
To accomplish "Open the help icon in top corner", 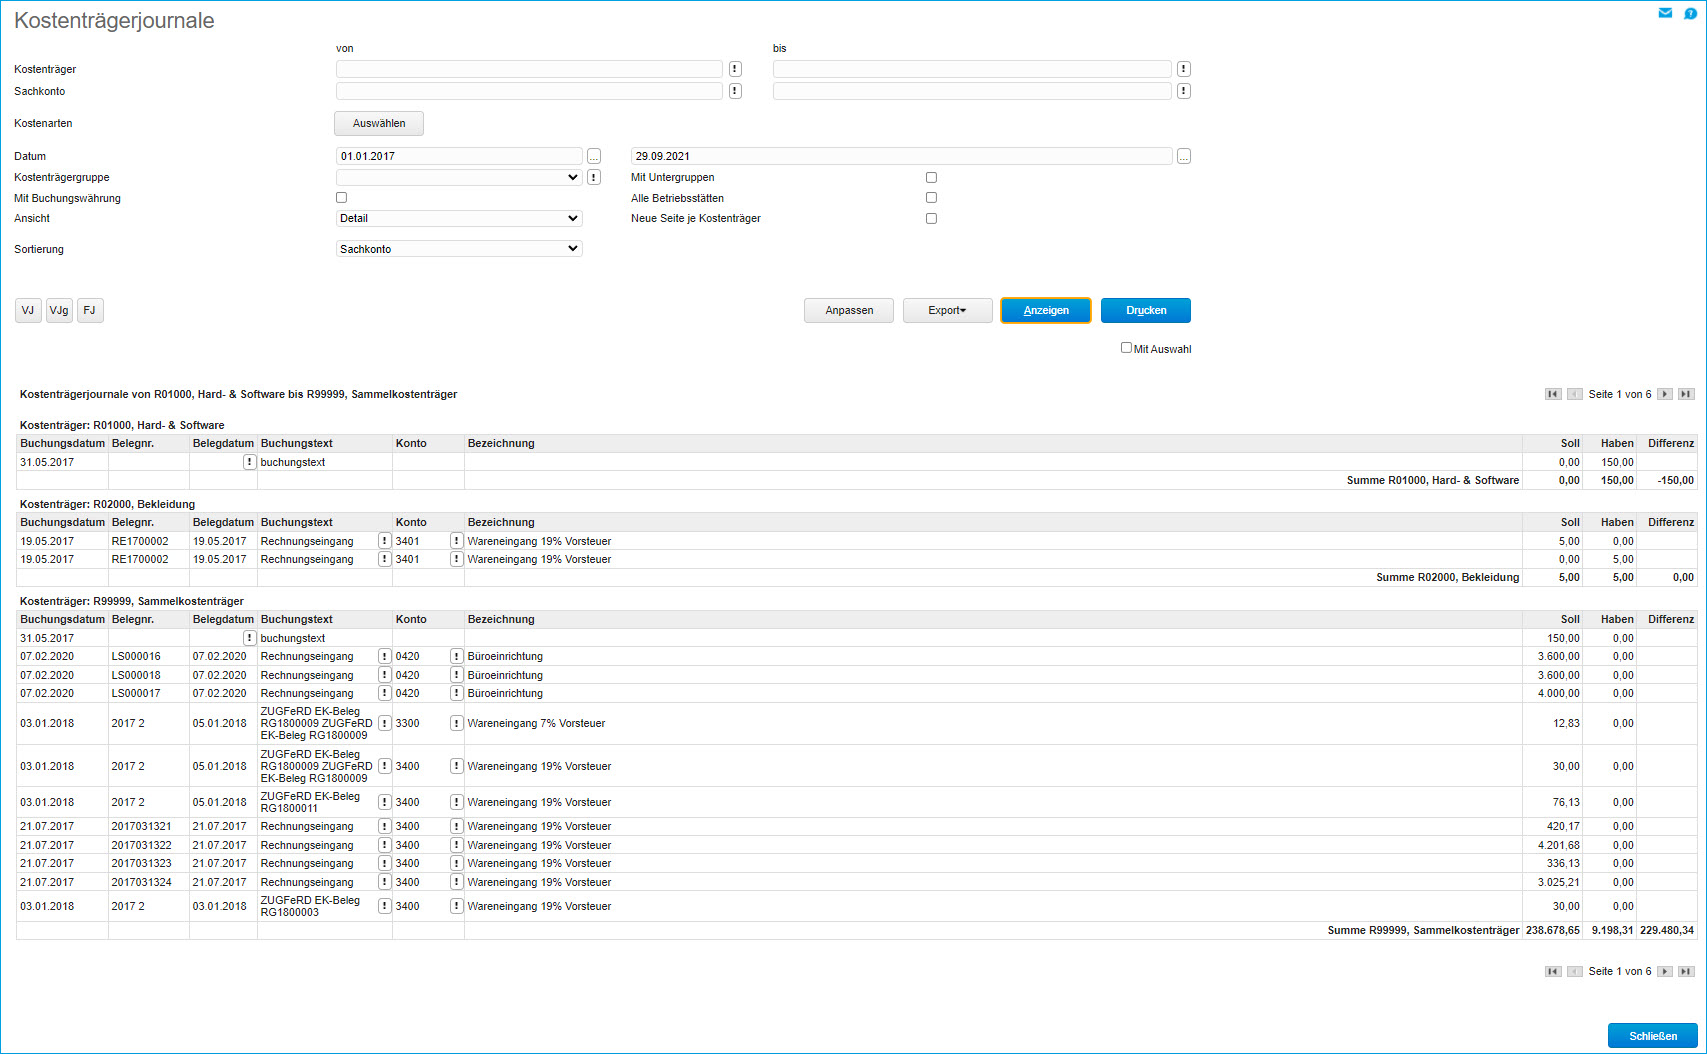I will pos(1690,13).
